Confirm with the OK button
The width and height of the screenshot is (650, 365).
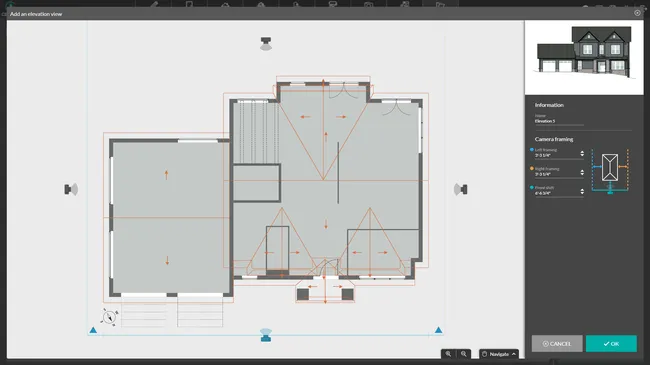(x=611, y=343)
